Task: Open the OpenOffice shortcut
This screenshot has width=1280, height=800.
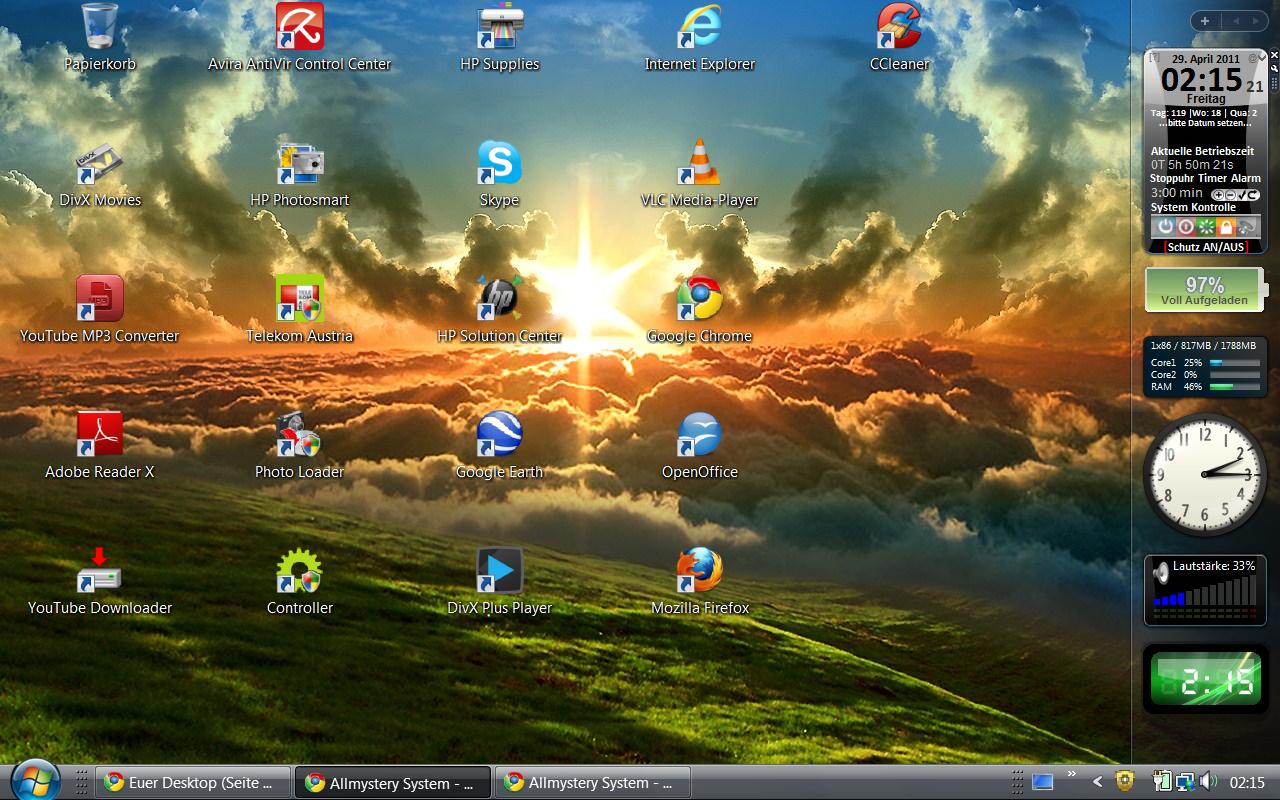Action: coord(700,446)
